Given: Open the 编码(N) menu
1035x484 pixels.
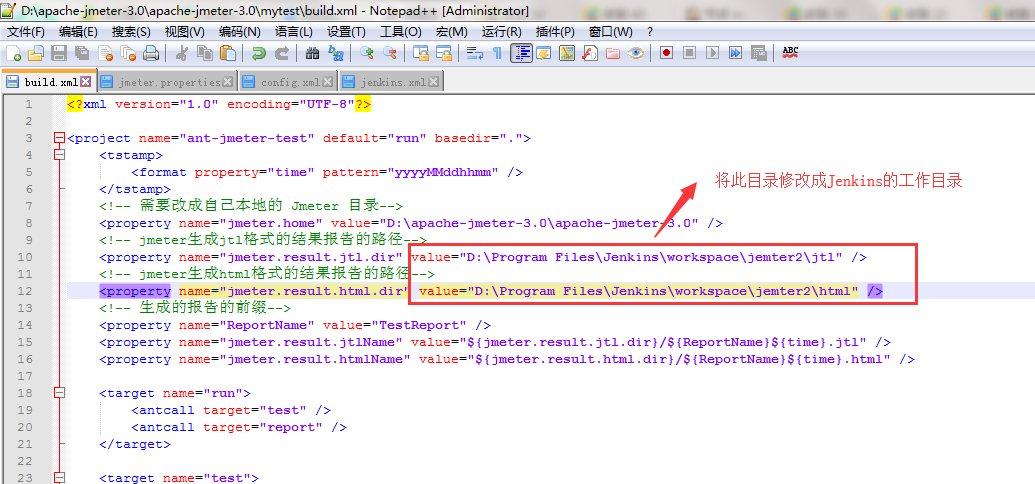Looking at the screenshot, I should pyautogui.click(x=240, y=32).
